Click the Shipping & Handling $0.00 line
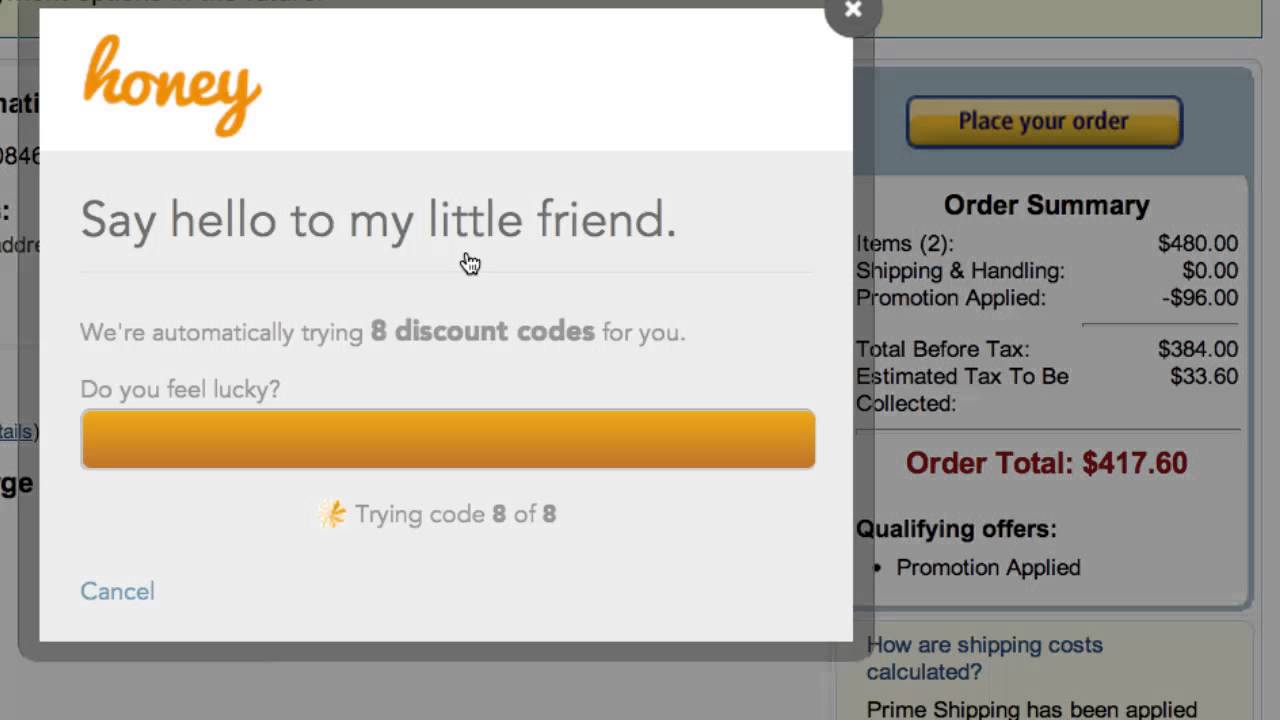1280x720 pixels. (1046, 271)
